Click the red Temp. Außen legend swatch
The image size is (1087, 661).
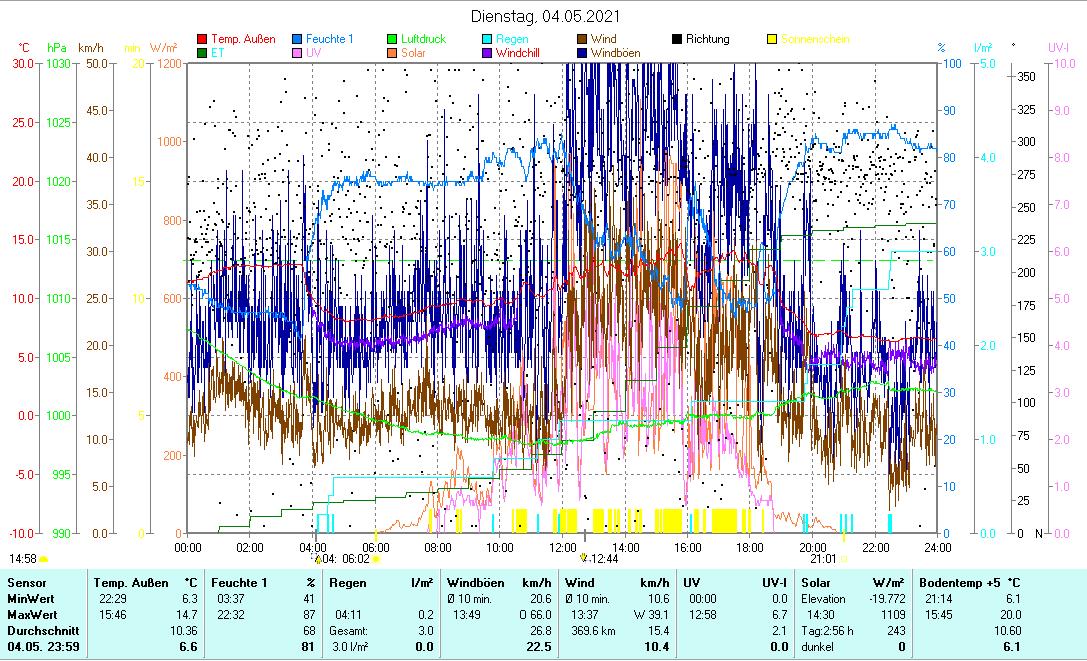tap(203, 40)
